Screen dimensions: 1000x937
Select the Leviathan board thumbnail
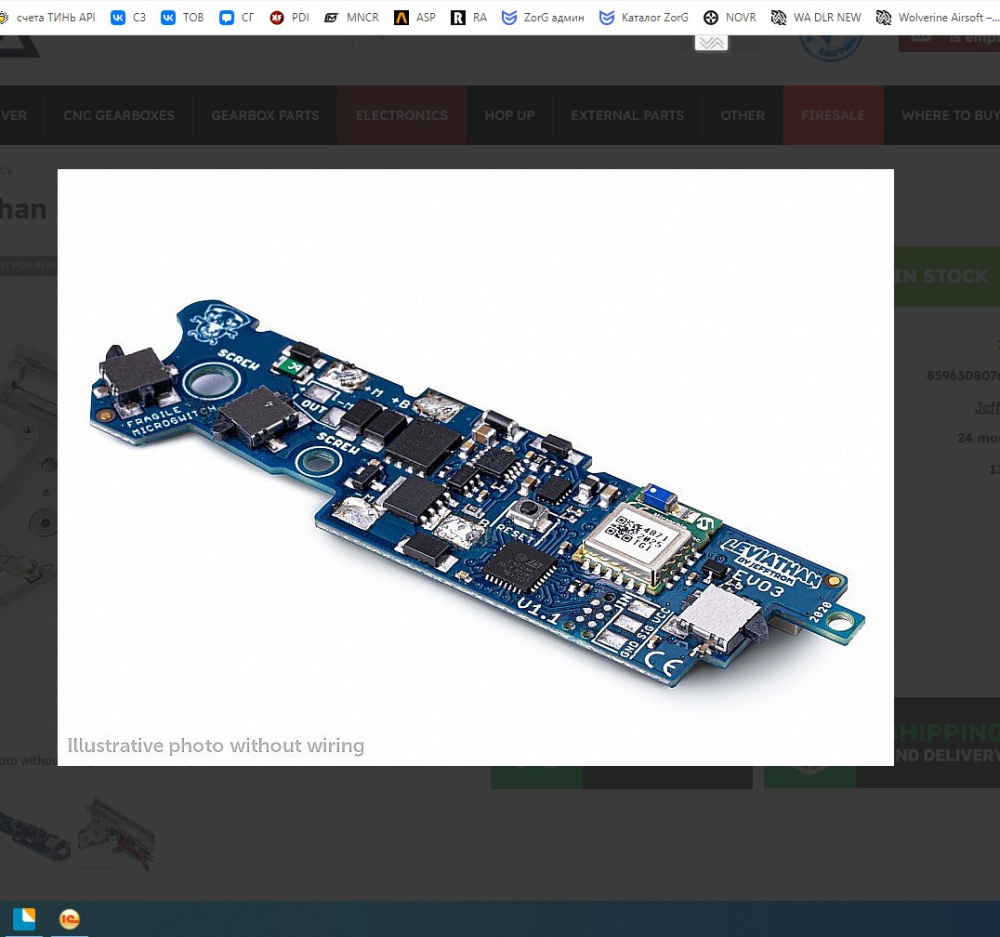coord(33,836)
